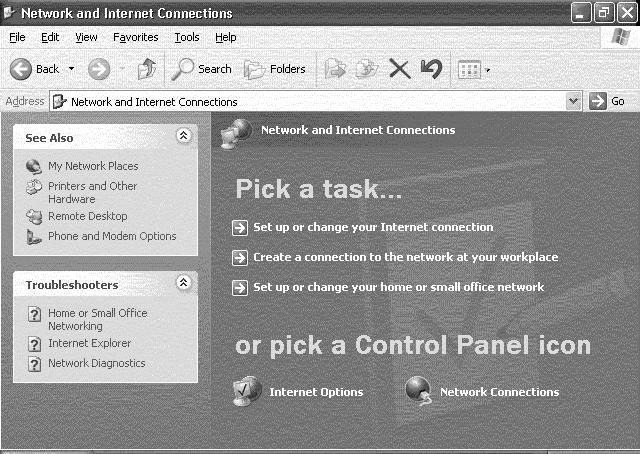Click the Network Connections label
This screenshot has height=454, width=640.
500,392
